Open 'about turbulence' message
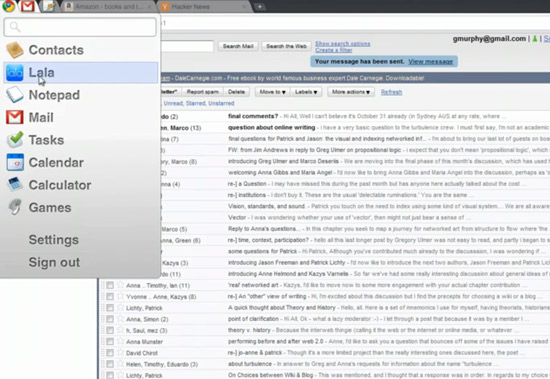550x379 pixels. [250, 364]
